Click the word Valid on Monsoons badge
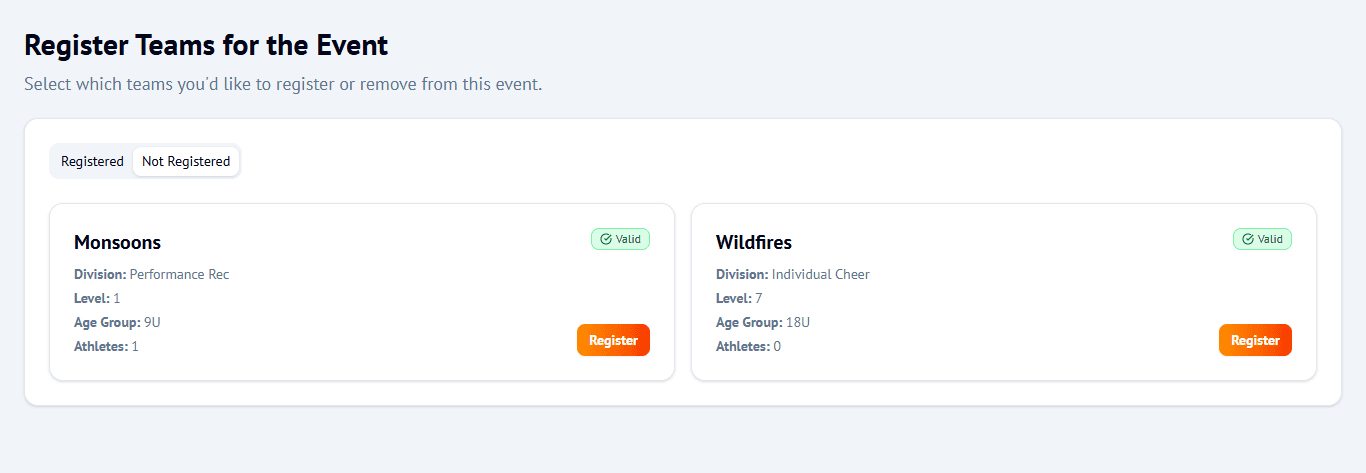Viewport: 1366px width, 473px height. [628, 239]
